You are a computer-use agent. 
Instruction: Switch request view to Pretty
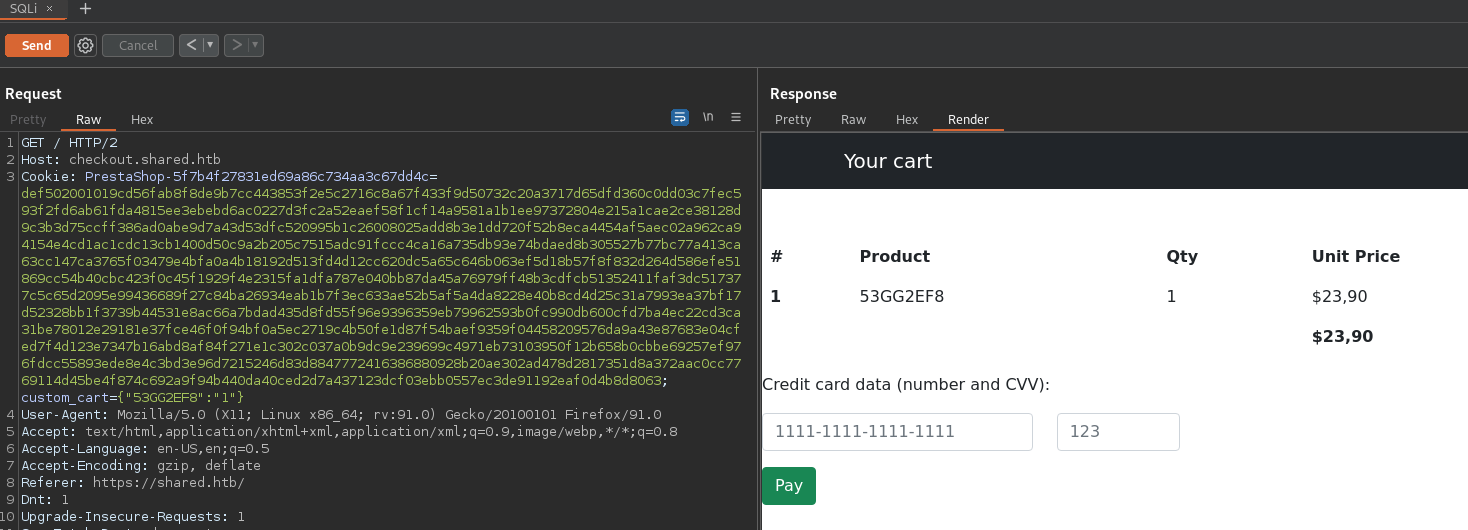28,120
